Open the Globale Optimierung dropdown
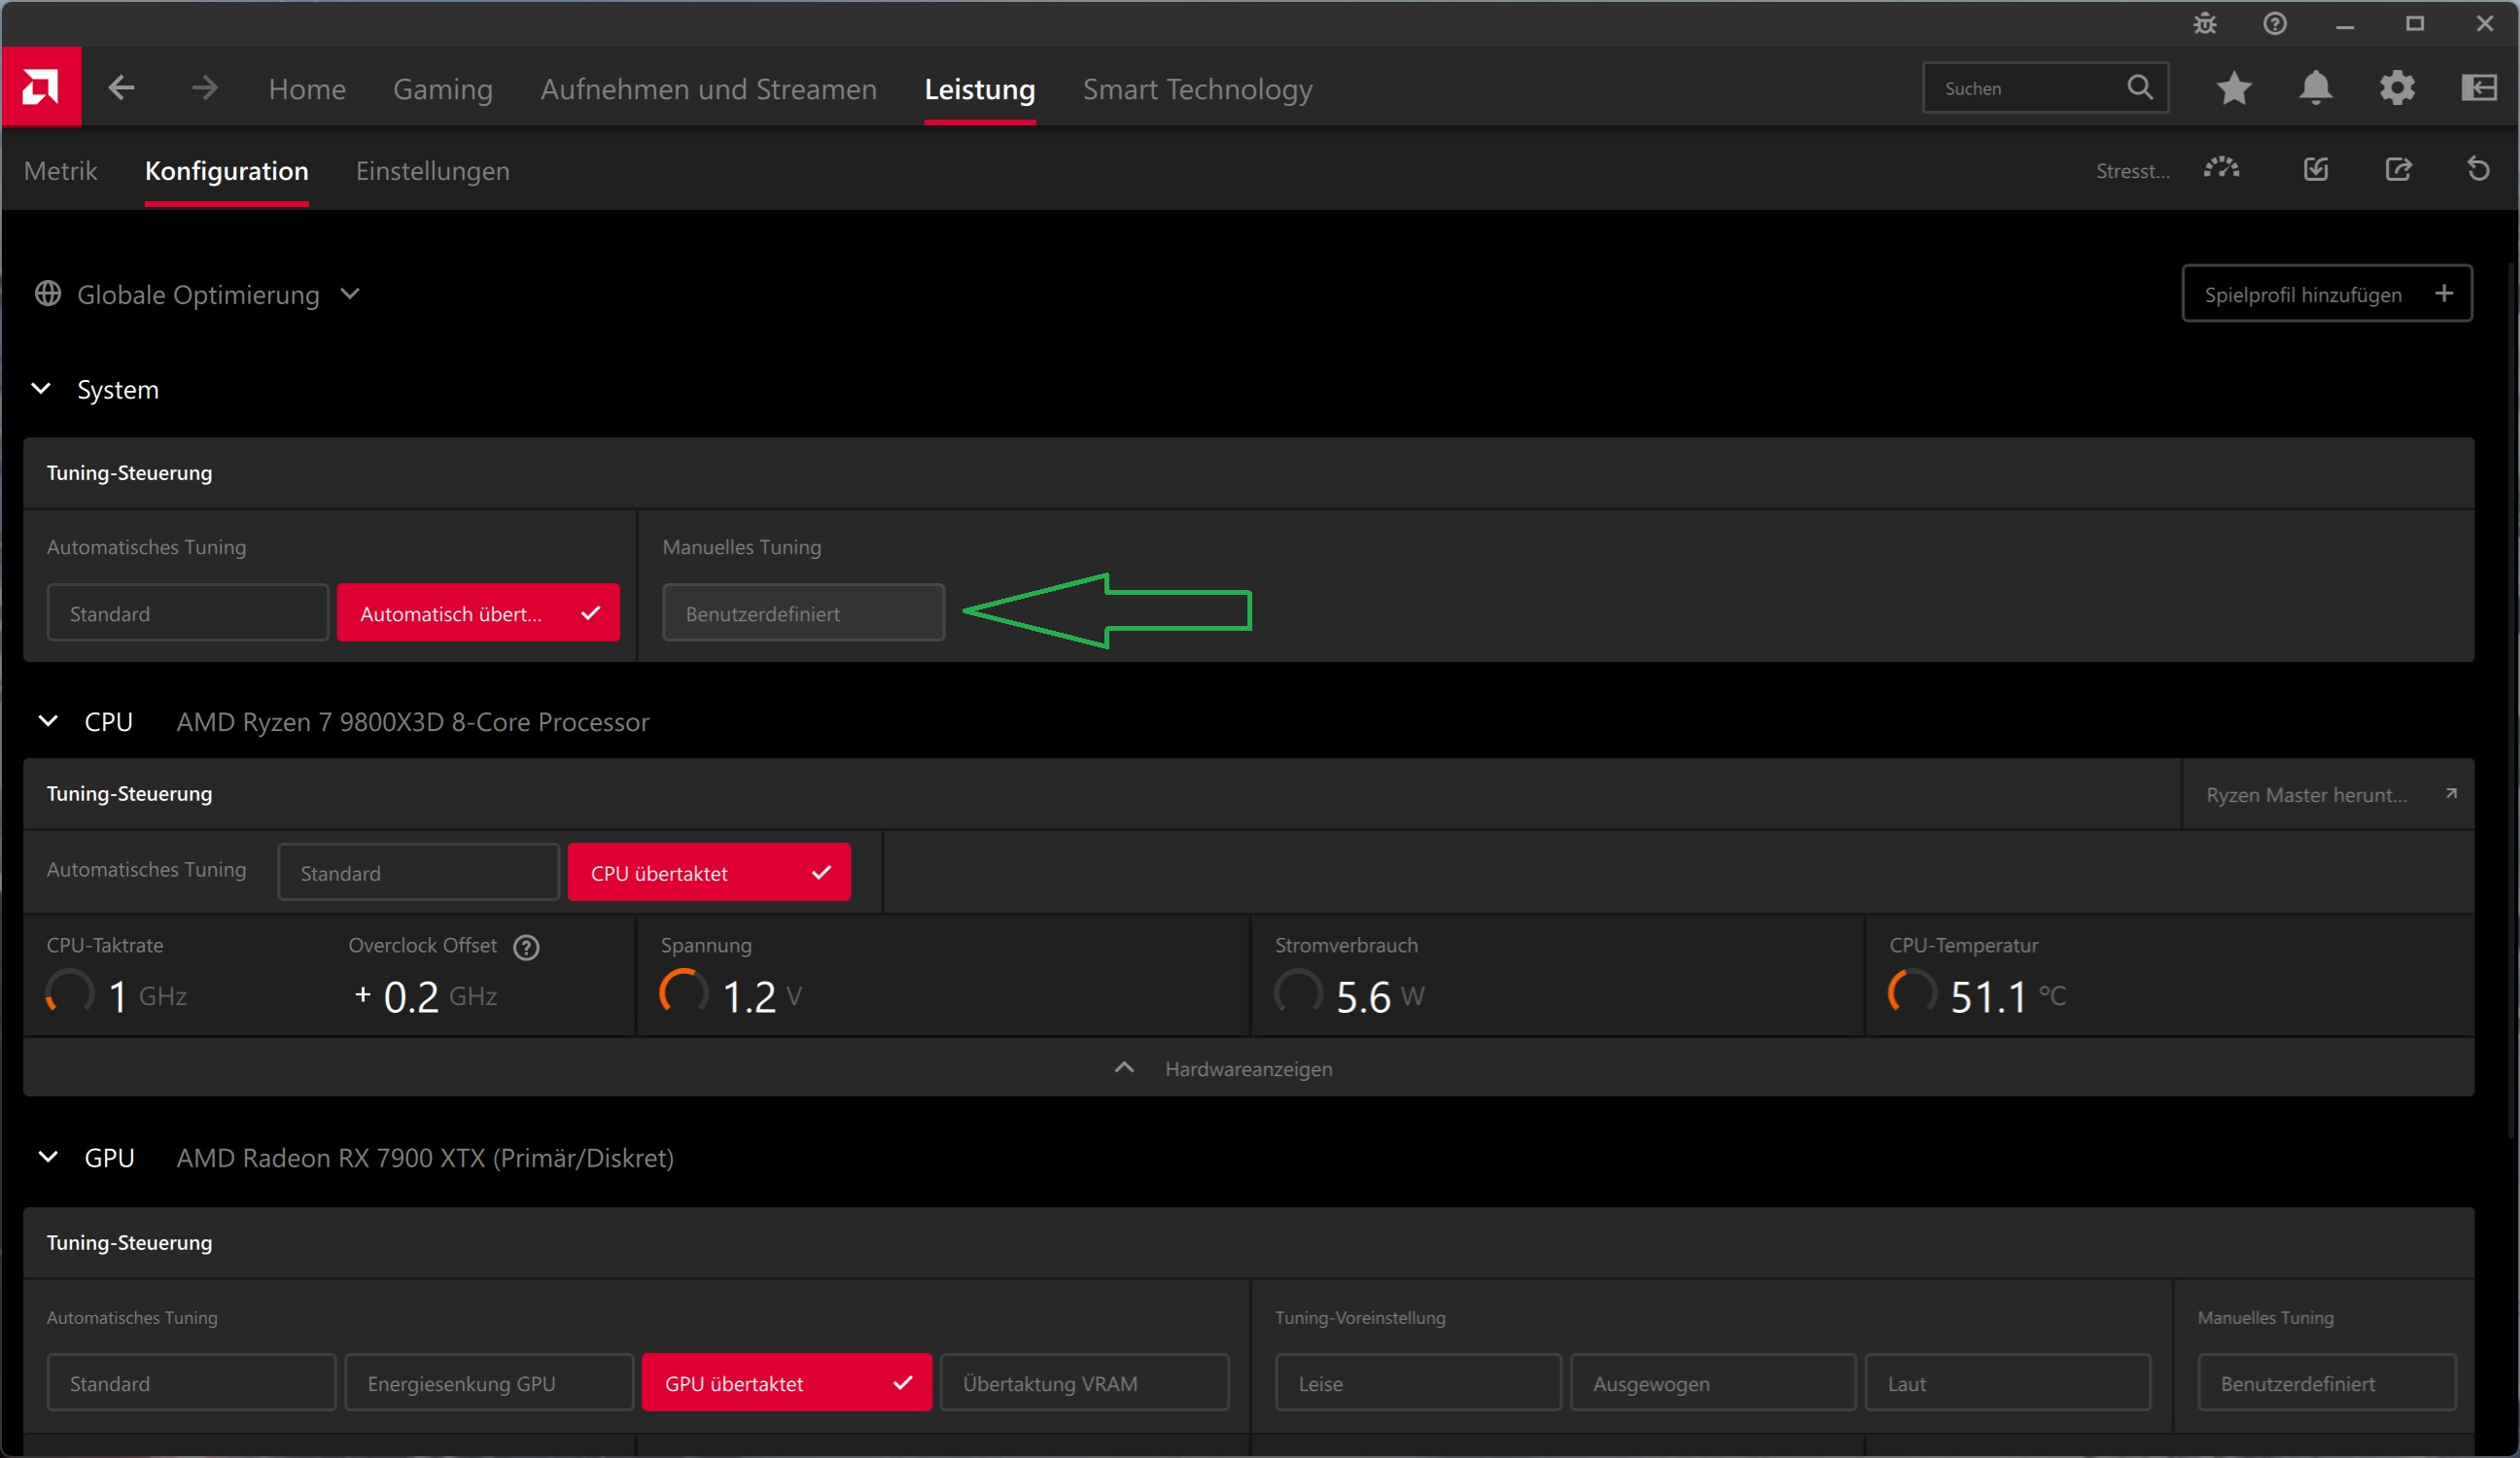This screenshot has height=1458, width=2520. (198, 294)
